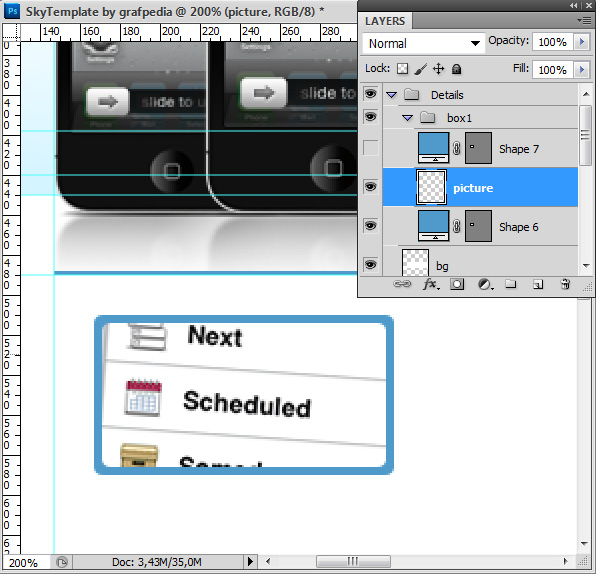The image size is (596, 574).
Task: Link layers chain icon at panel bottom
Action: pyautogui.click(x=402, y=284)
